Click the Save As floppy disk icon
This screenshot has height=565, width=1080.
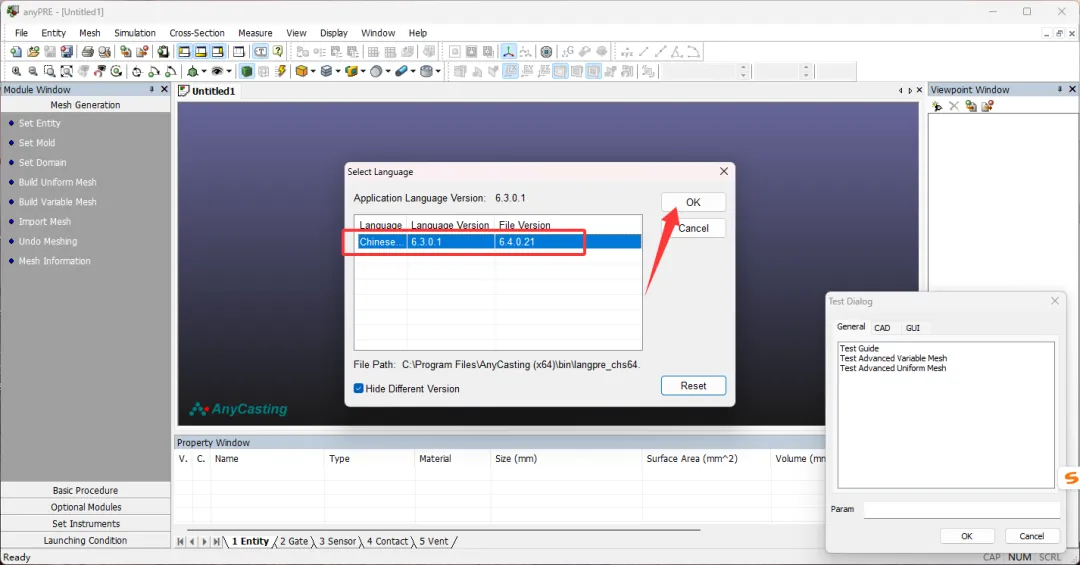pos(66,52)
